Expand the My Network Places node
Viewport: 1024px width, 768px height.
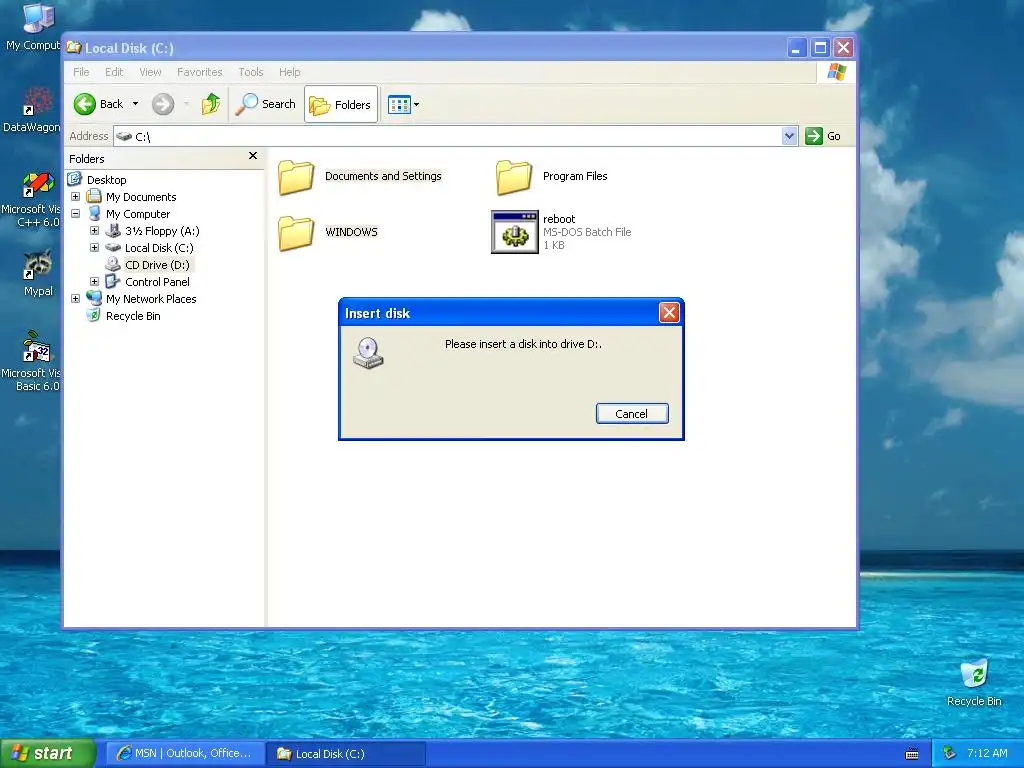75,298
